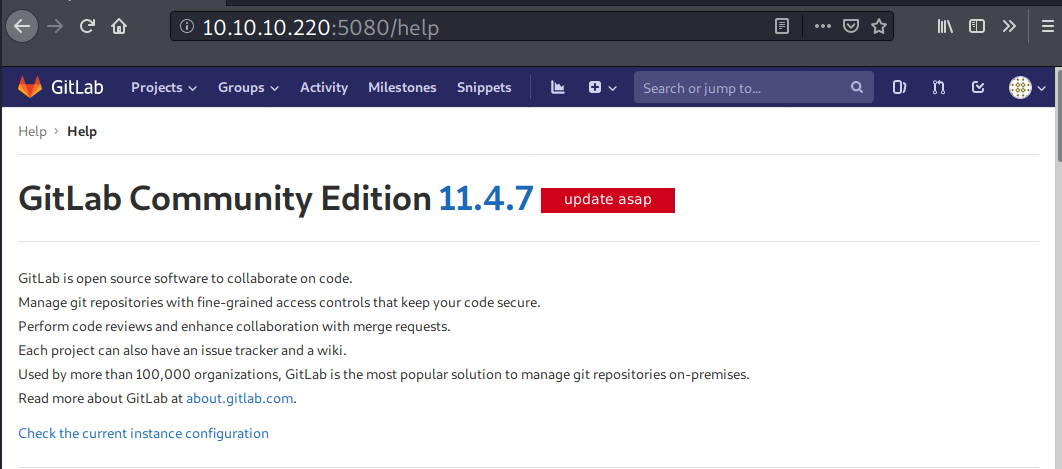1062x469 pixels.
Task: Toggle the browser sidebar icon
Action: [x=977, y=26]
